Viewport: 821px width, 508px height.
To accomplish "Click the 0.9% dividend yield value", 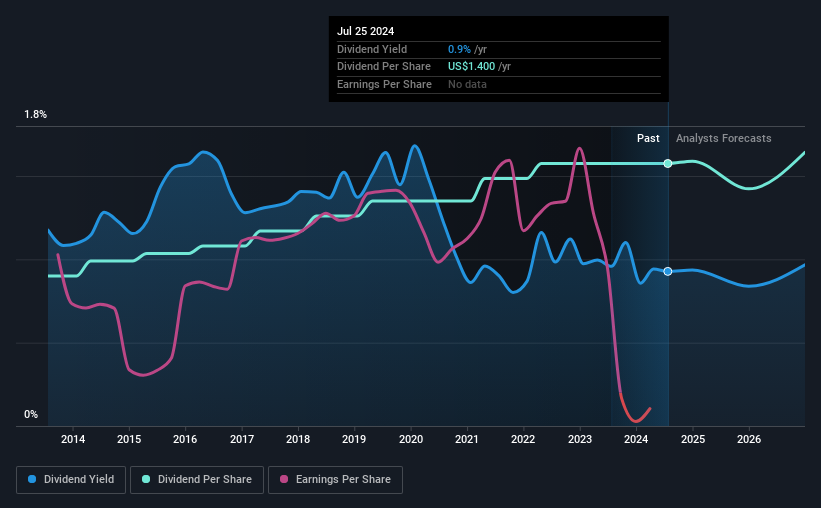I will point(459,49).
